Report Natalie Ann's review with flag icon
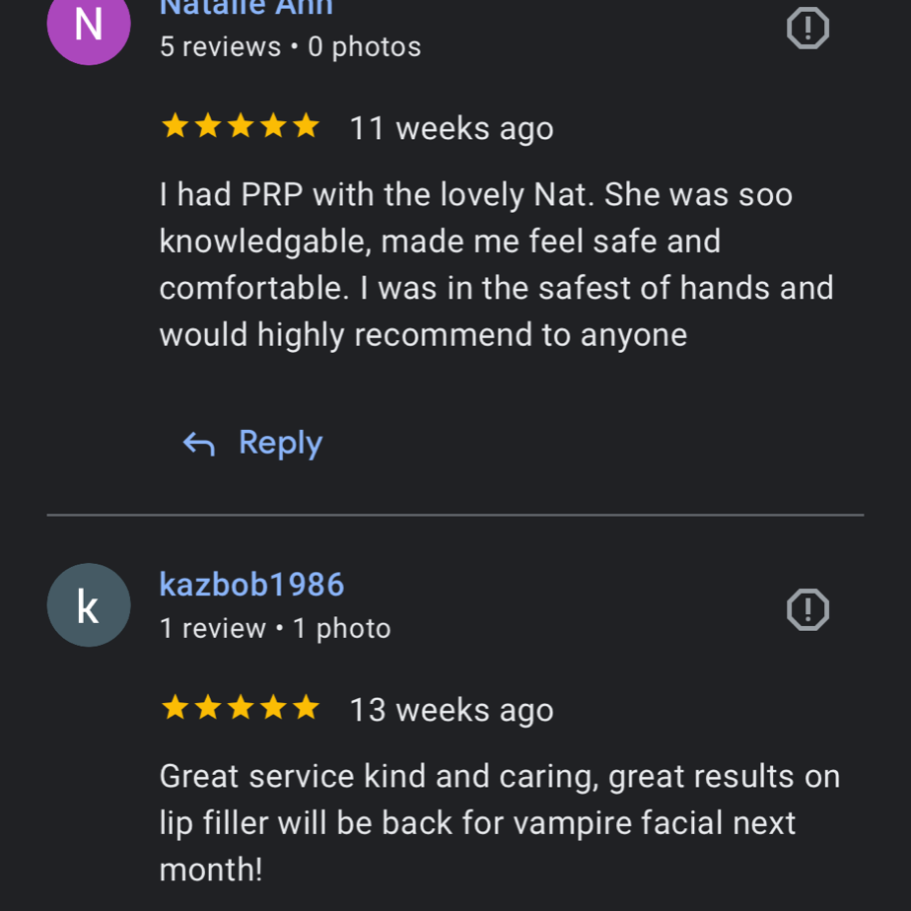Viewport: 911px width, 911px height. [807, 28]
